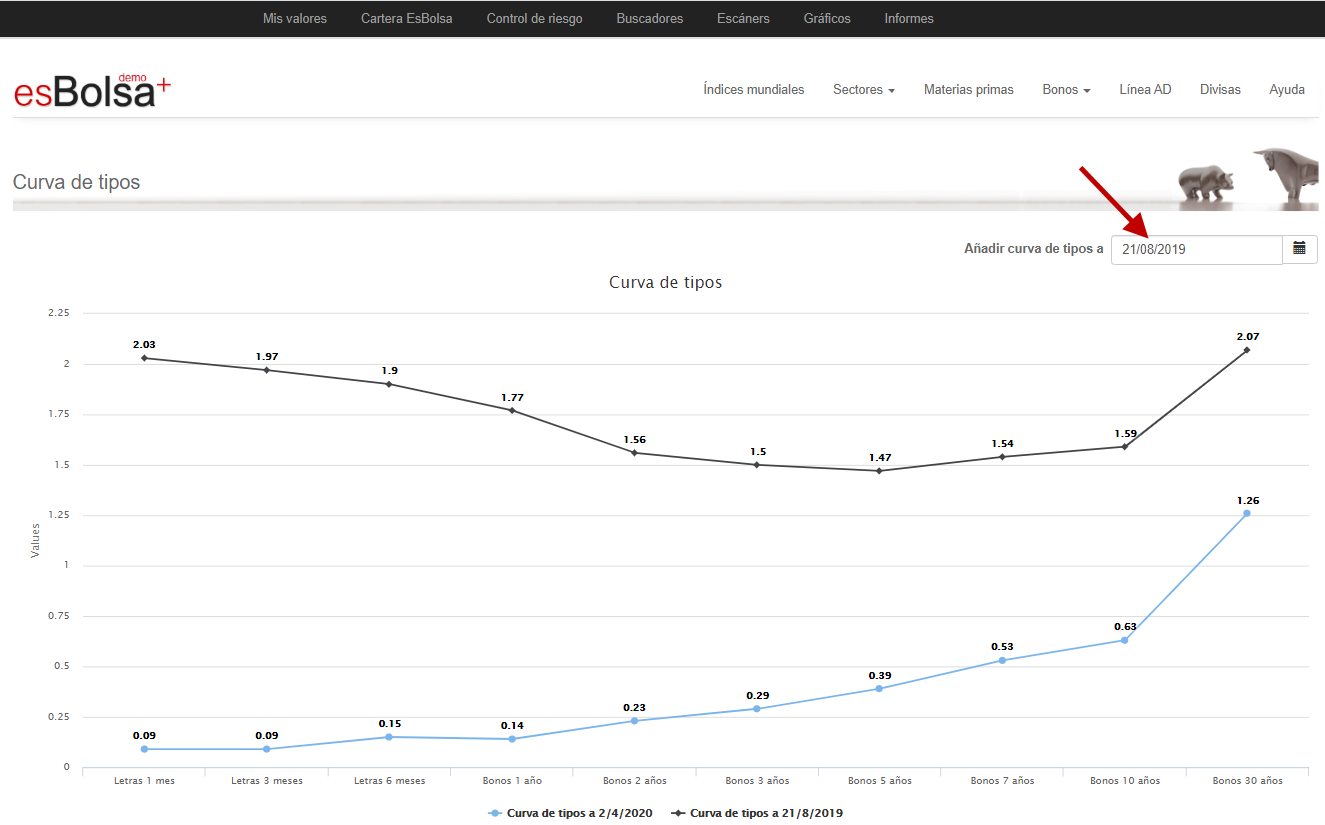Viewport: 1325px width, 825px height.
Task: Open the calendar date picker icon
Action: tap(1299, 249)
